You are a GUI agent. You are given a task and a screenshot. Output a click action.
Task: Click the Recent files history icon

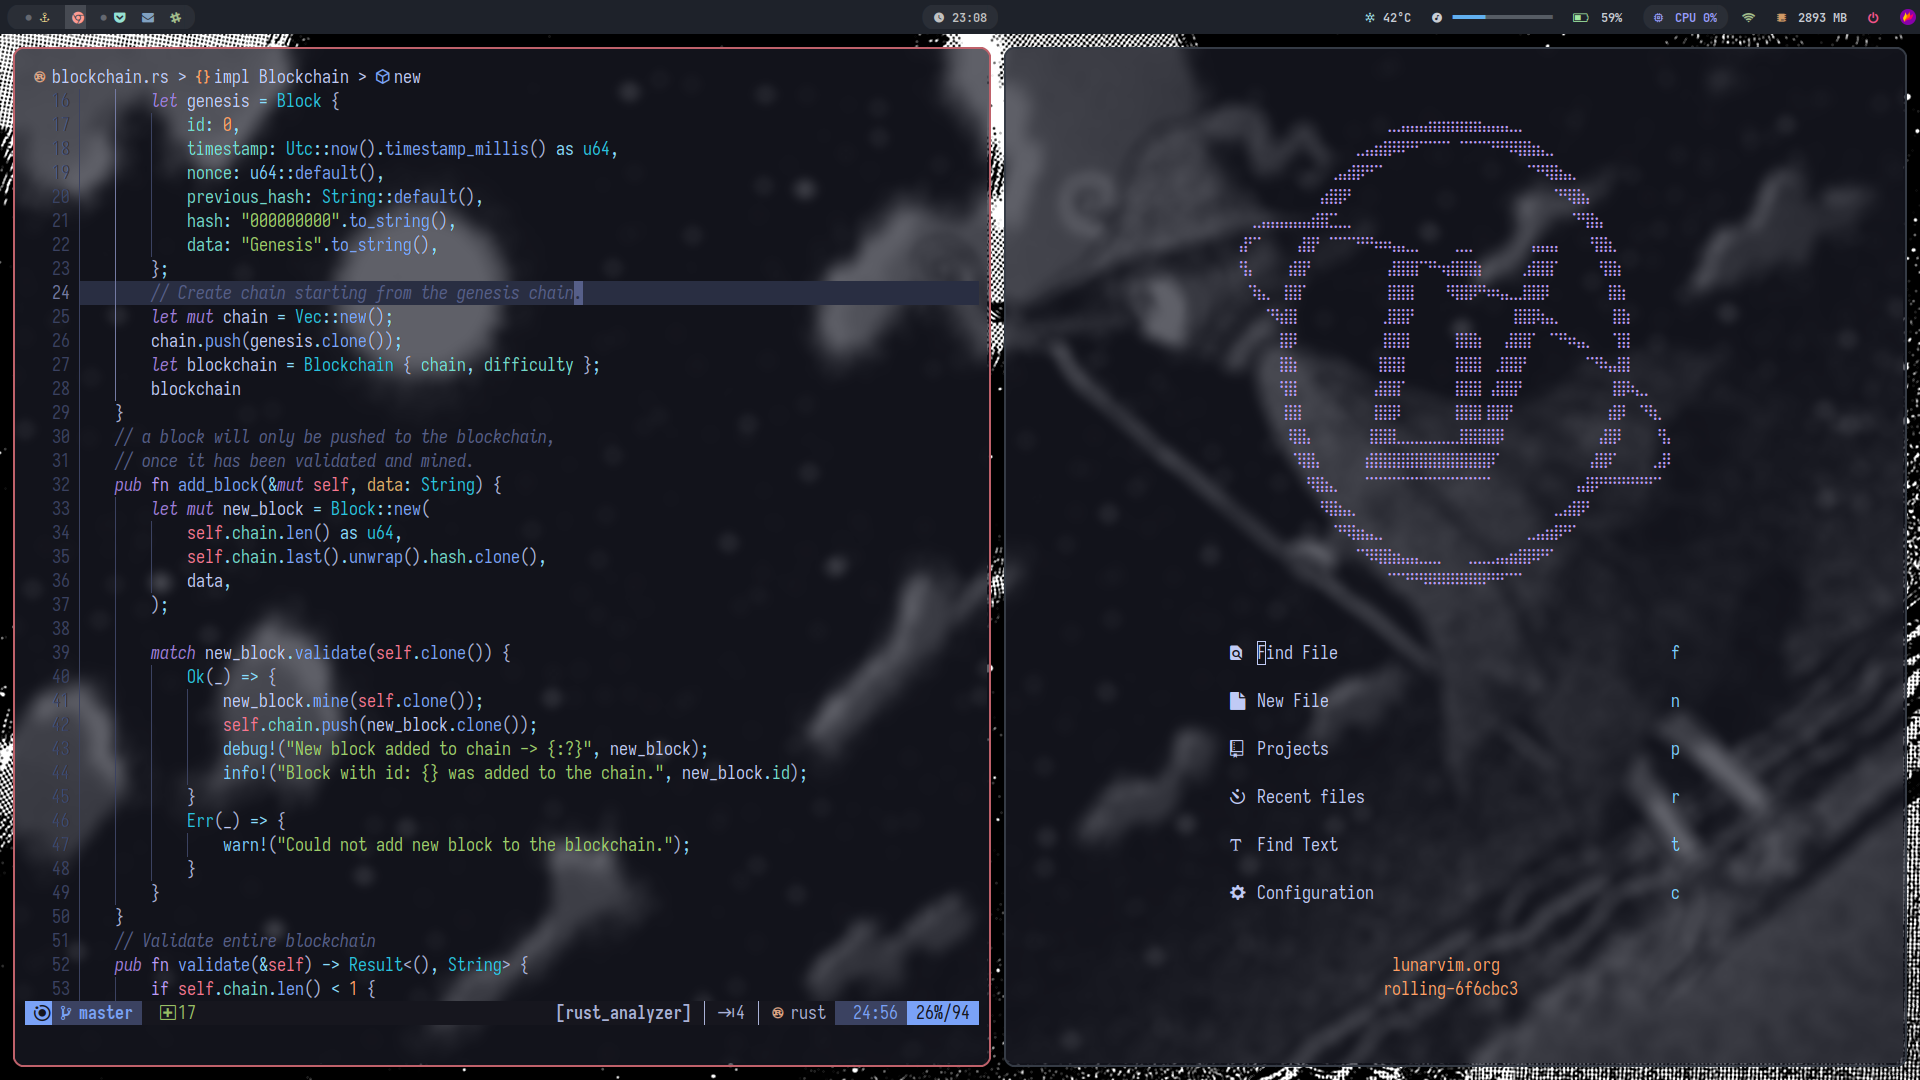(x=1237, y=797)
